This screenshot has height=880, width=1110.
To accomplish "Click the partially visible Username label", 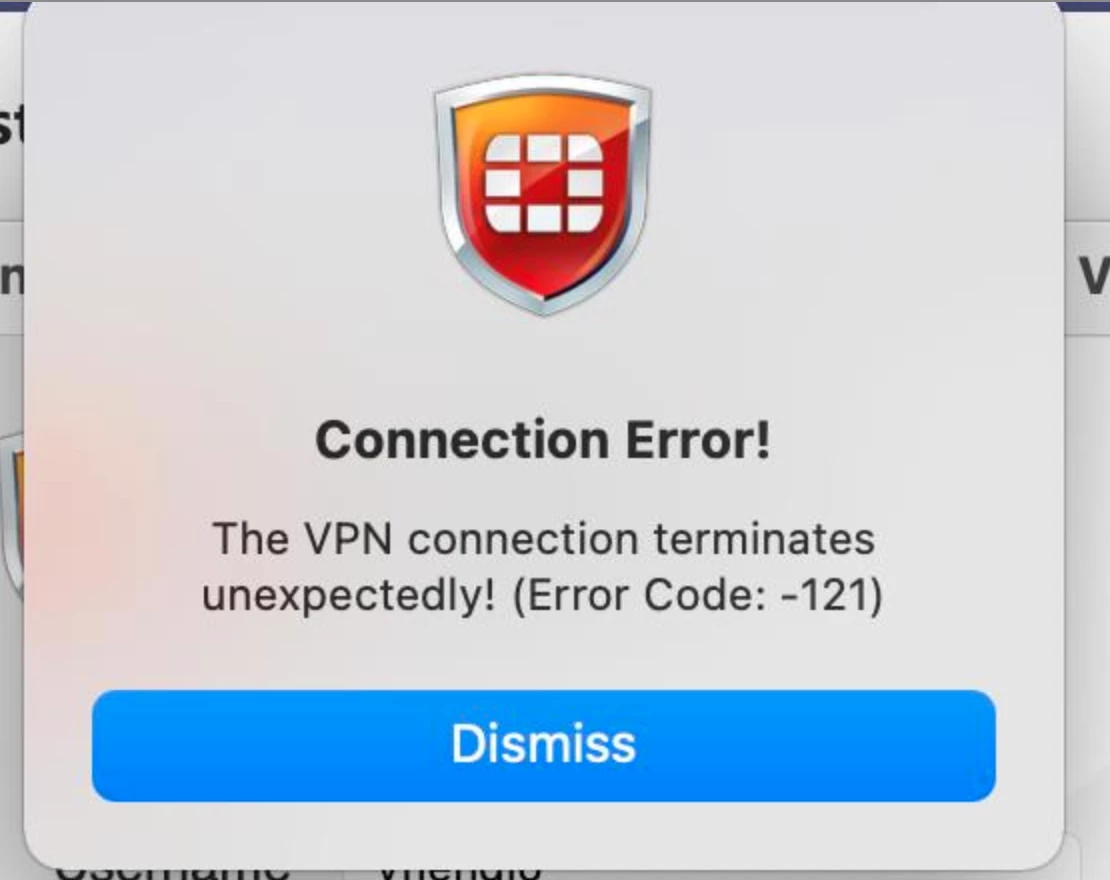I will (x=172, y=869).
